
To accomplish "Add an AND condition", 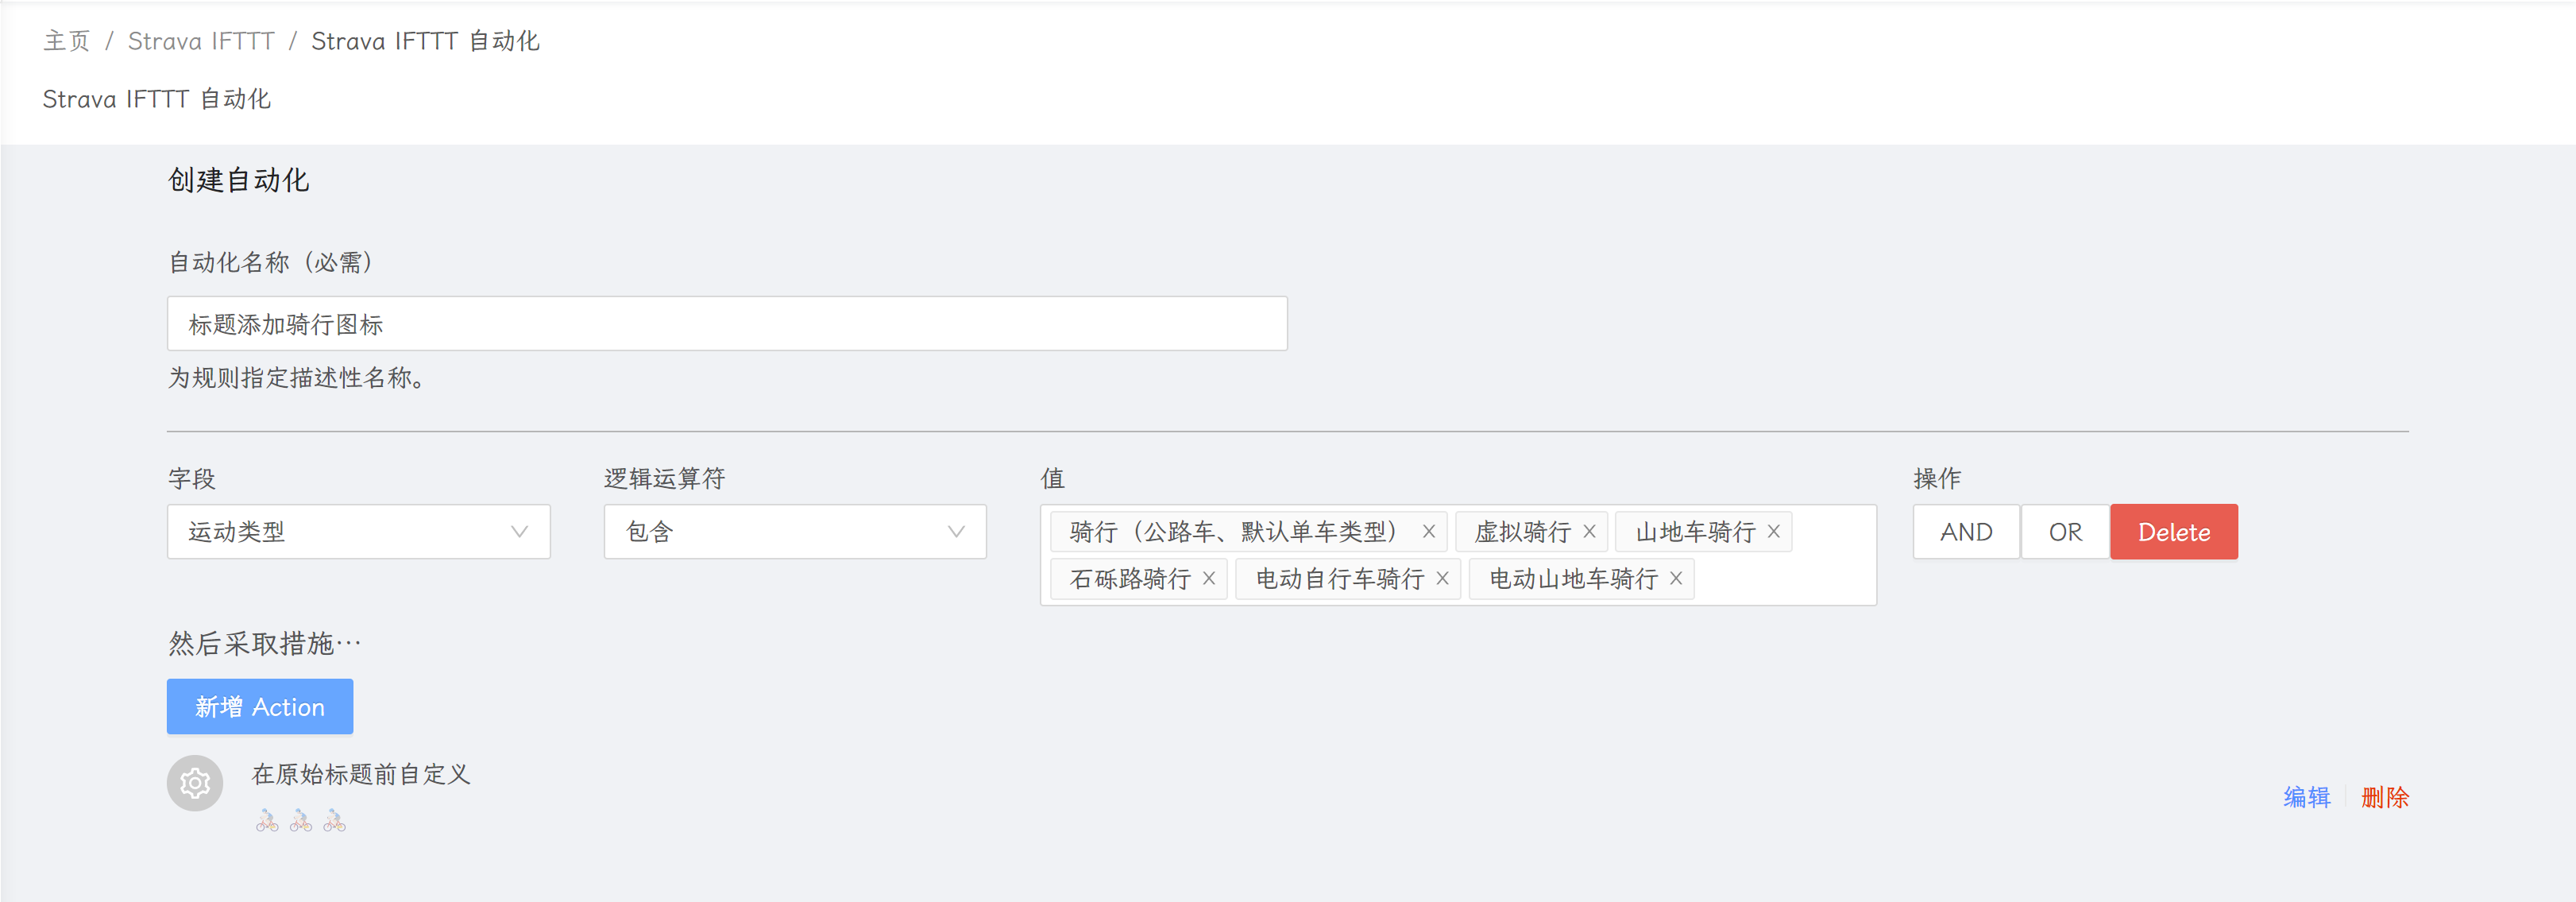I will pos(1965,532).
